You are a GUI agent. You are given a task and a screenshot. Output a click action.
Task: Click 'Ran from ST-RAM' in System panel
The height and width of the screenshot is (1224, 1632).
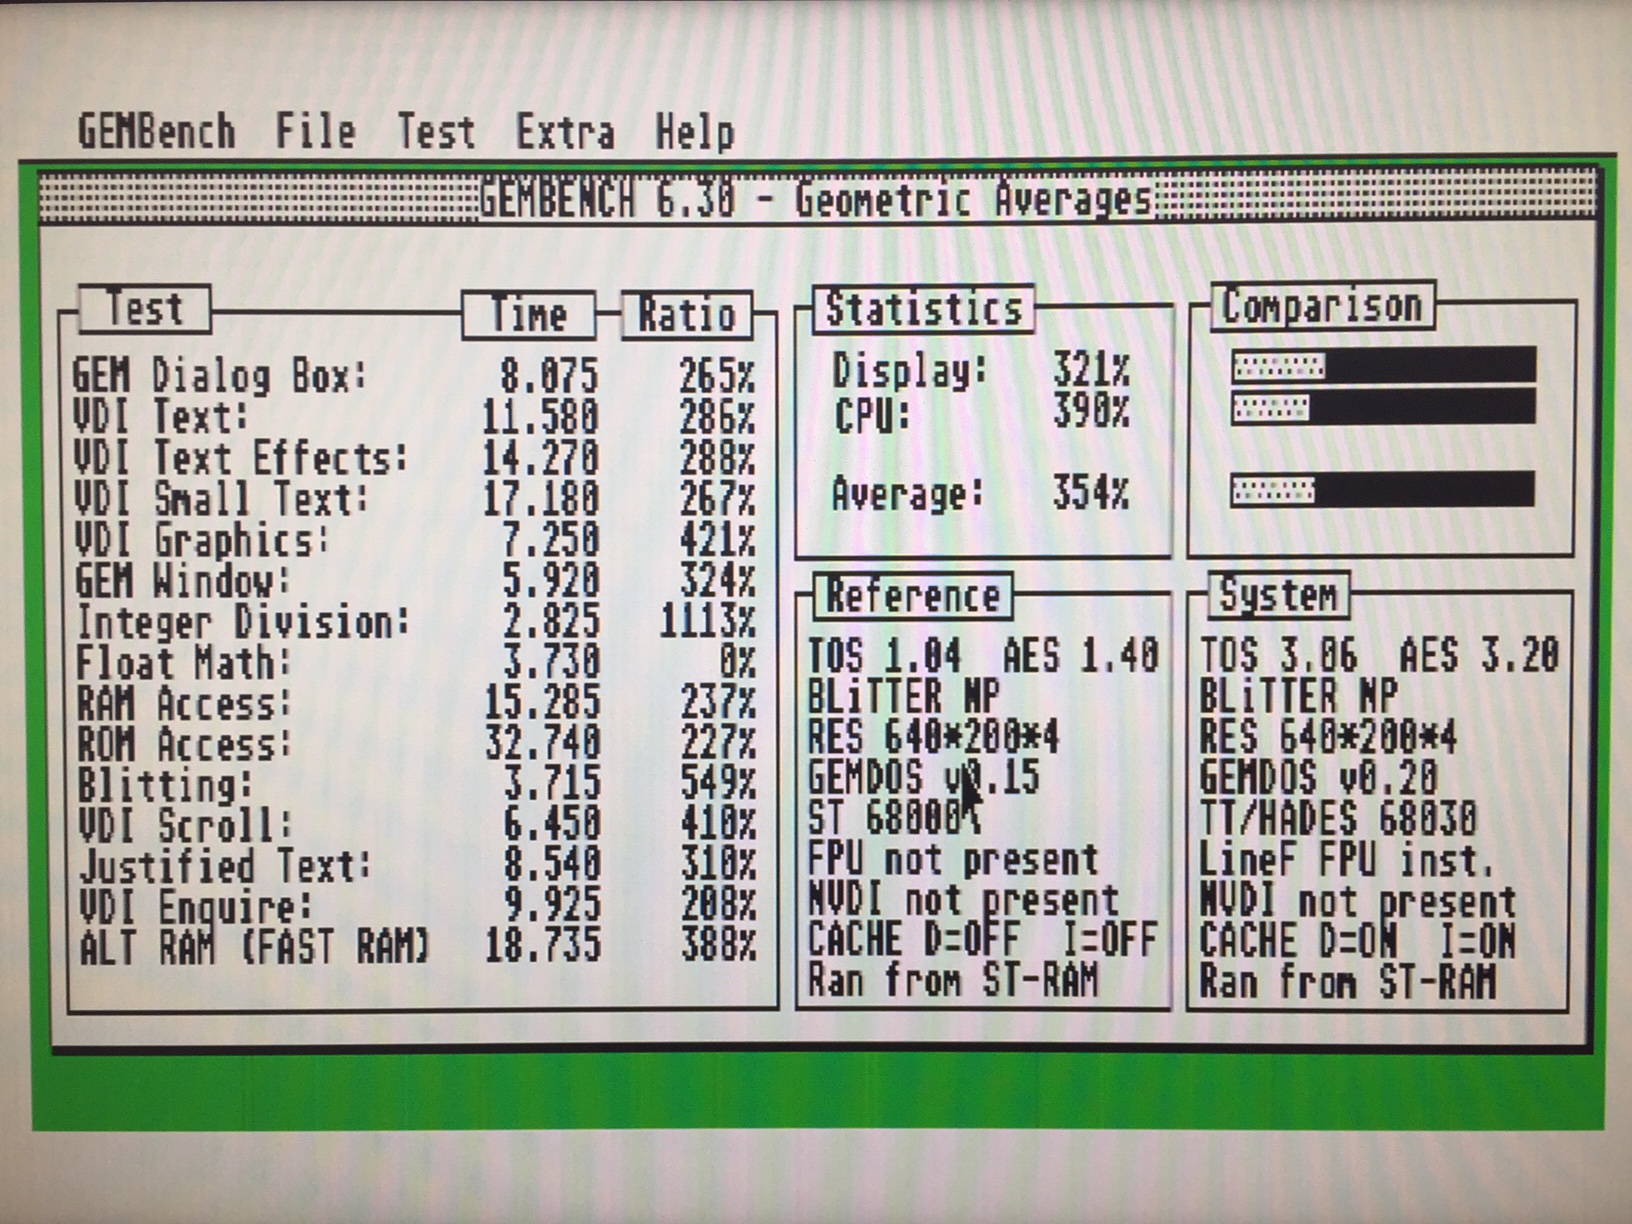(x=1348, y=981)
